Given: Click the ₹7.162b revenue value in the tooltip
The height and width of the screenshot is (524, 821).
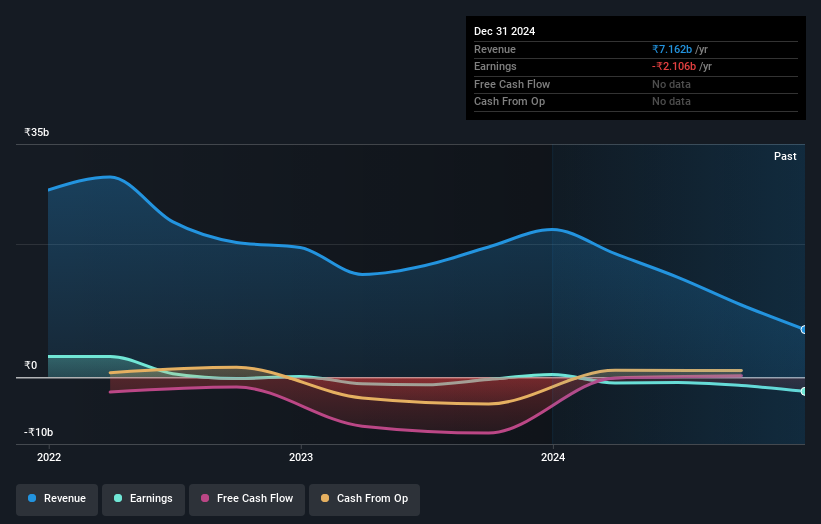Looking at the screenshot, I should point(672,49).
